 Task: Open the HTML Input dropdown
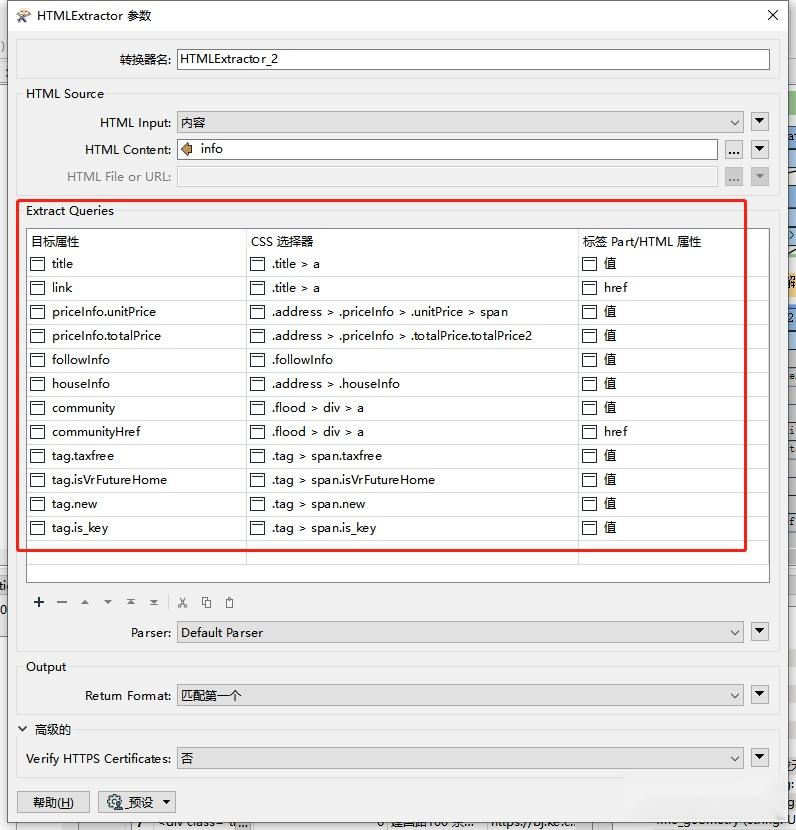tap(460, 122)
